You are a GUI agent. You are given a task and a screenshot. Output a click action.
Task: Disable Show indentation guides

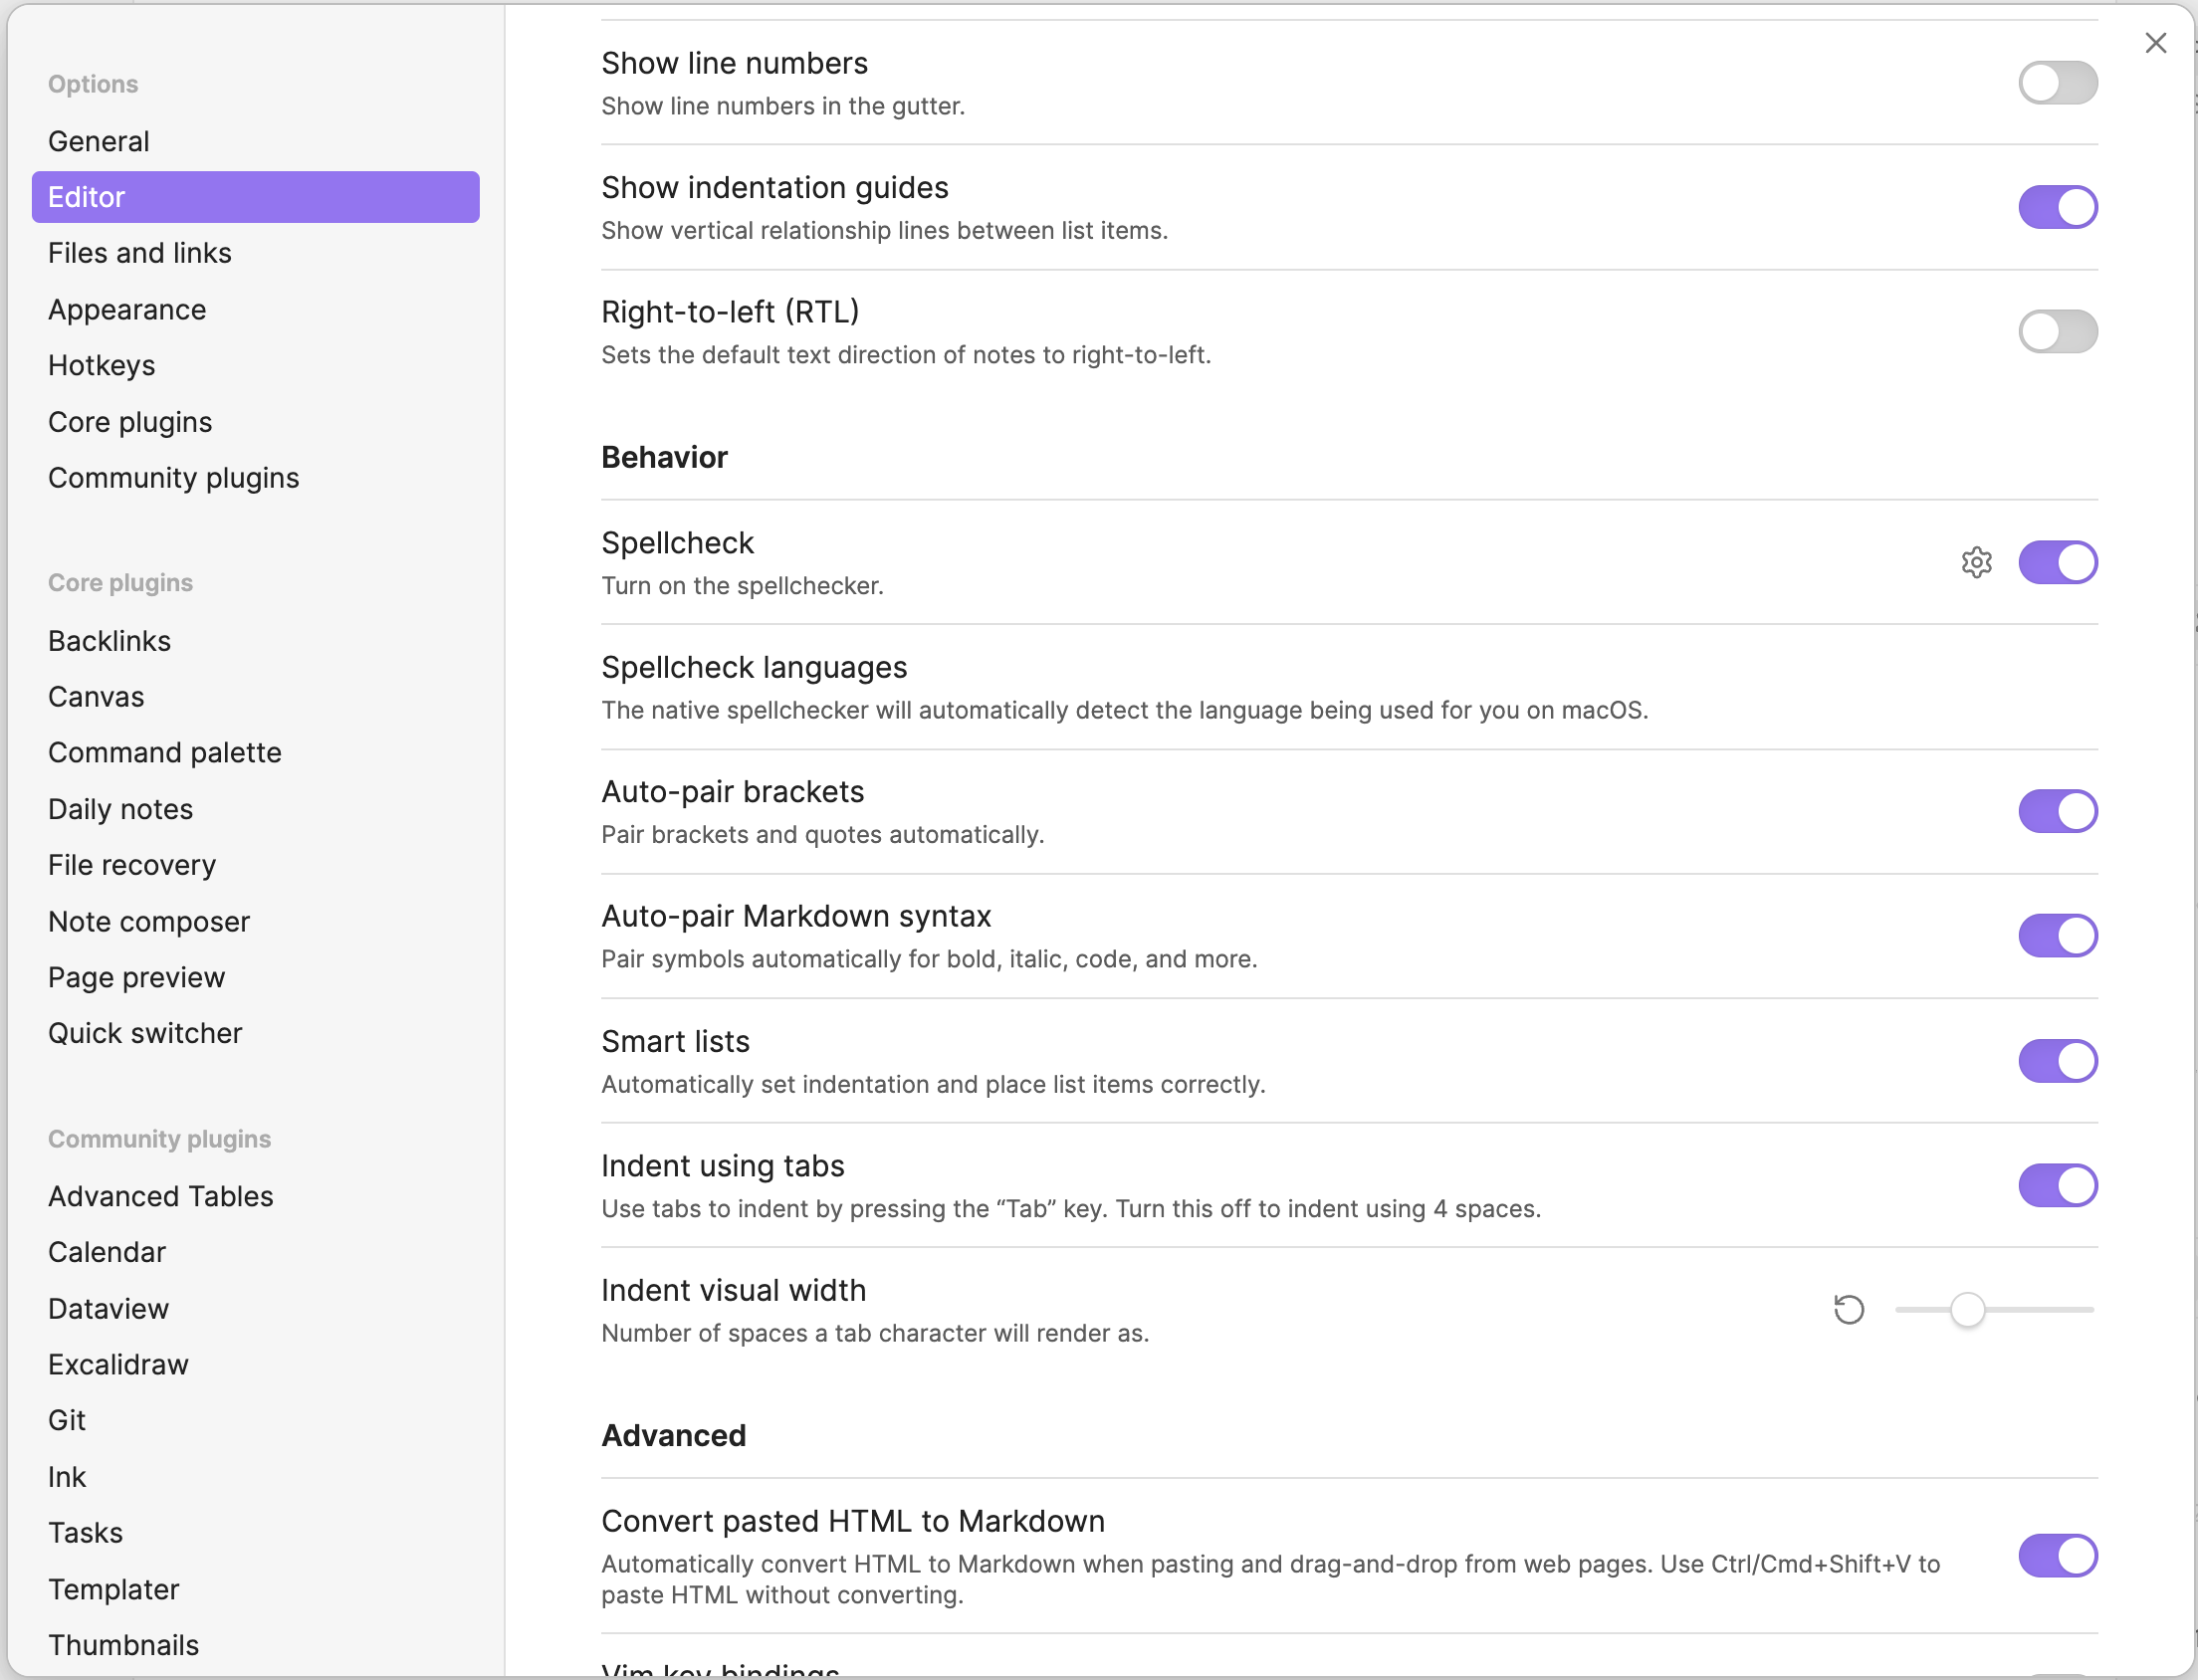pos(2057,207)
